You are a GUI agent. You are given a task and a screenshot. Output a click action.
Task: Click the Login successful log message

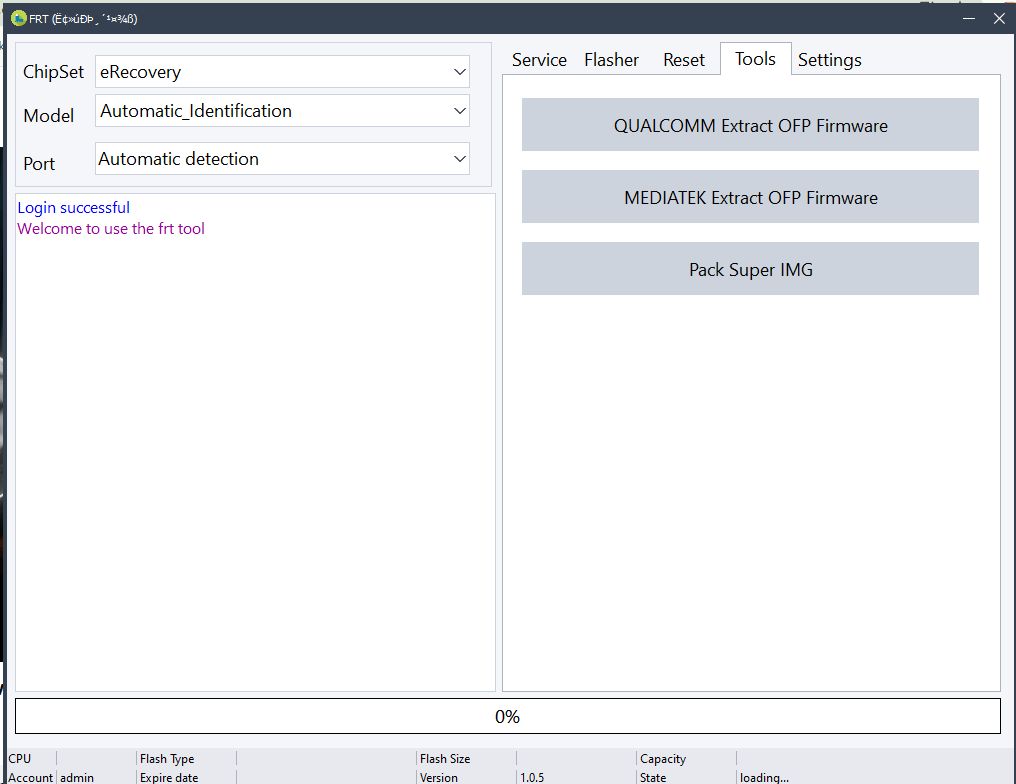point(73,207)
